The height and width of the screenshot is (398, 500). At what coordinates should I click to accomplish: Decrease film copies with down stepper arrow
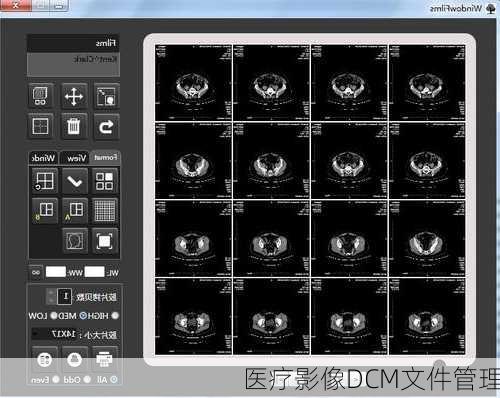pyautogui.click(x=51, y=300)
